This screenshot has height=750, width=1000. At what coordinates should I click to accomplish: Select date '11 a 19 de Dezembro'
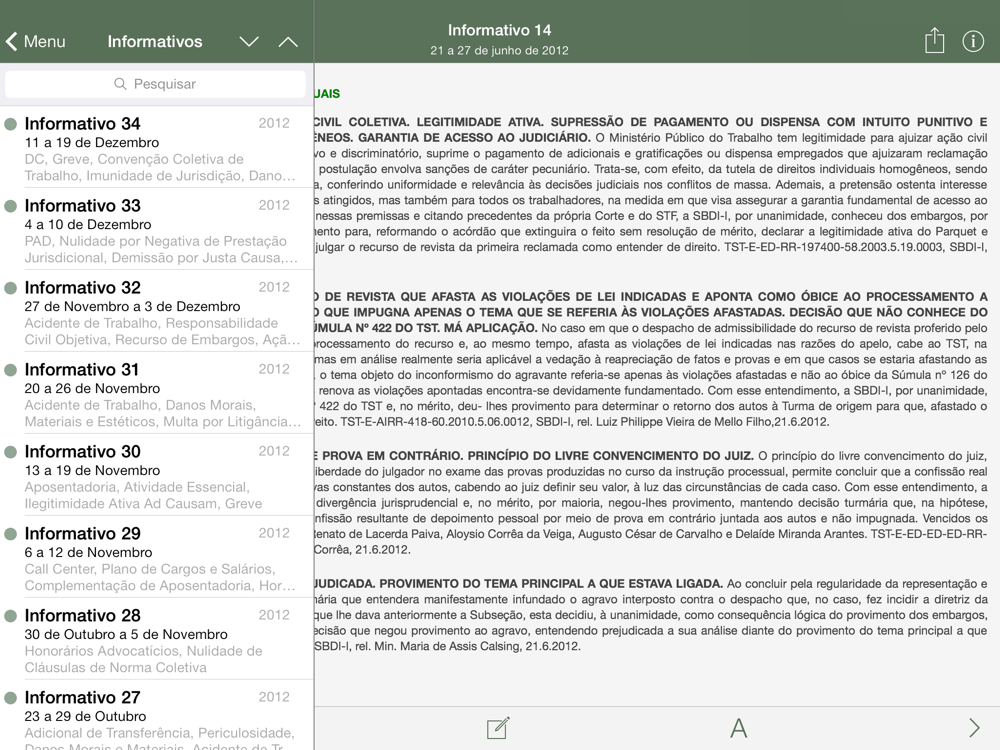pyautogui.click(x=92, y=142)
